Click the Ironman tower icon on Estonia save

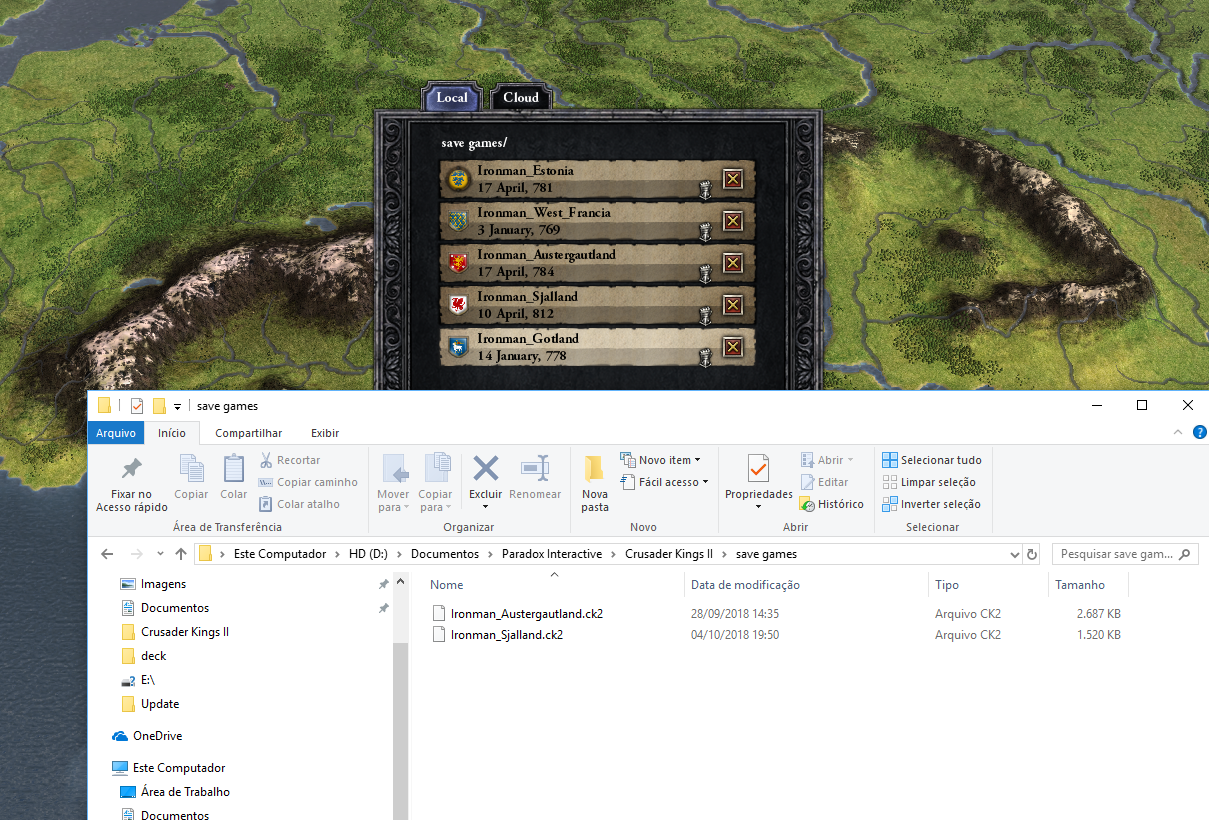point(704,188)
